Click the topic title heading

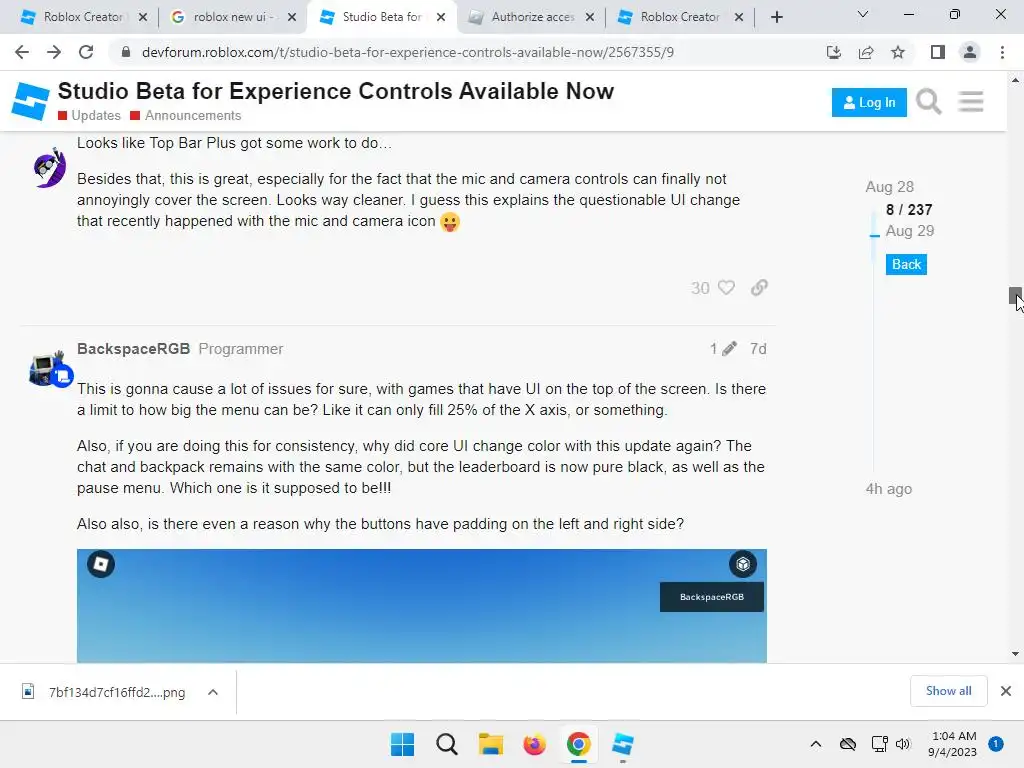(336, 91)
